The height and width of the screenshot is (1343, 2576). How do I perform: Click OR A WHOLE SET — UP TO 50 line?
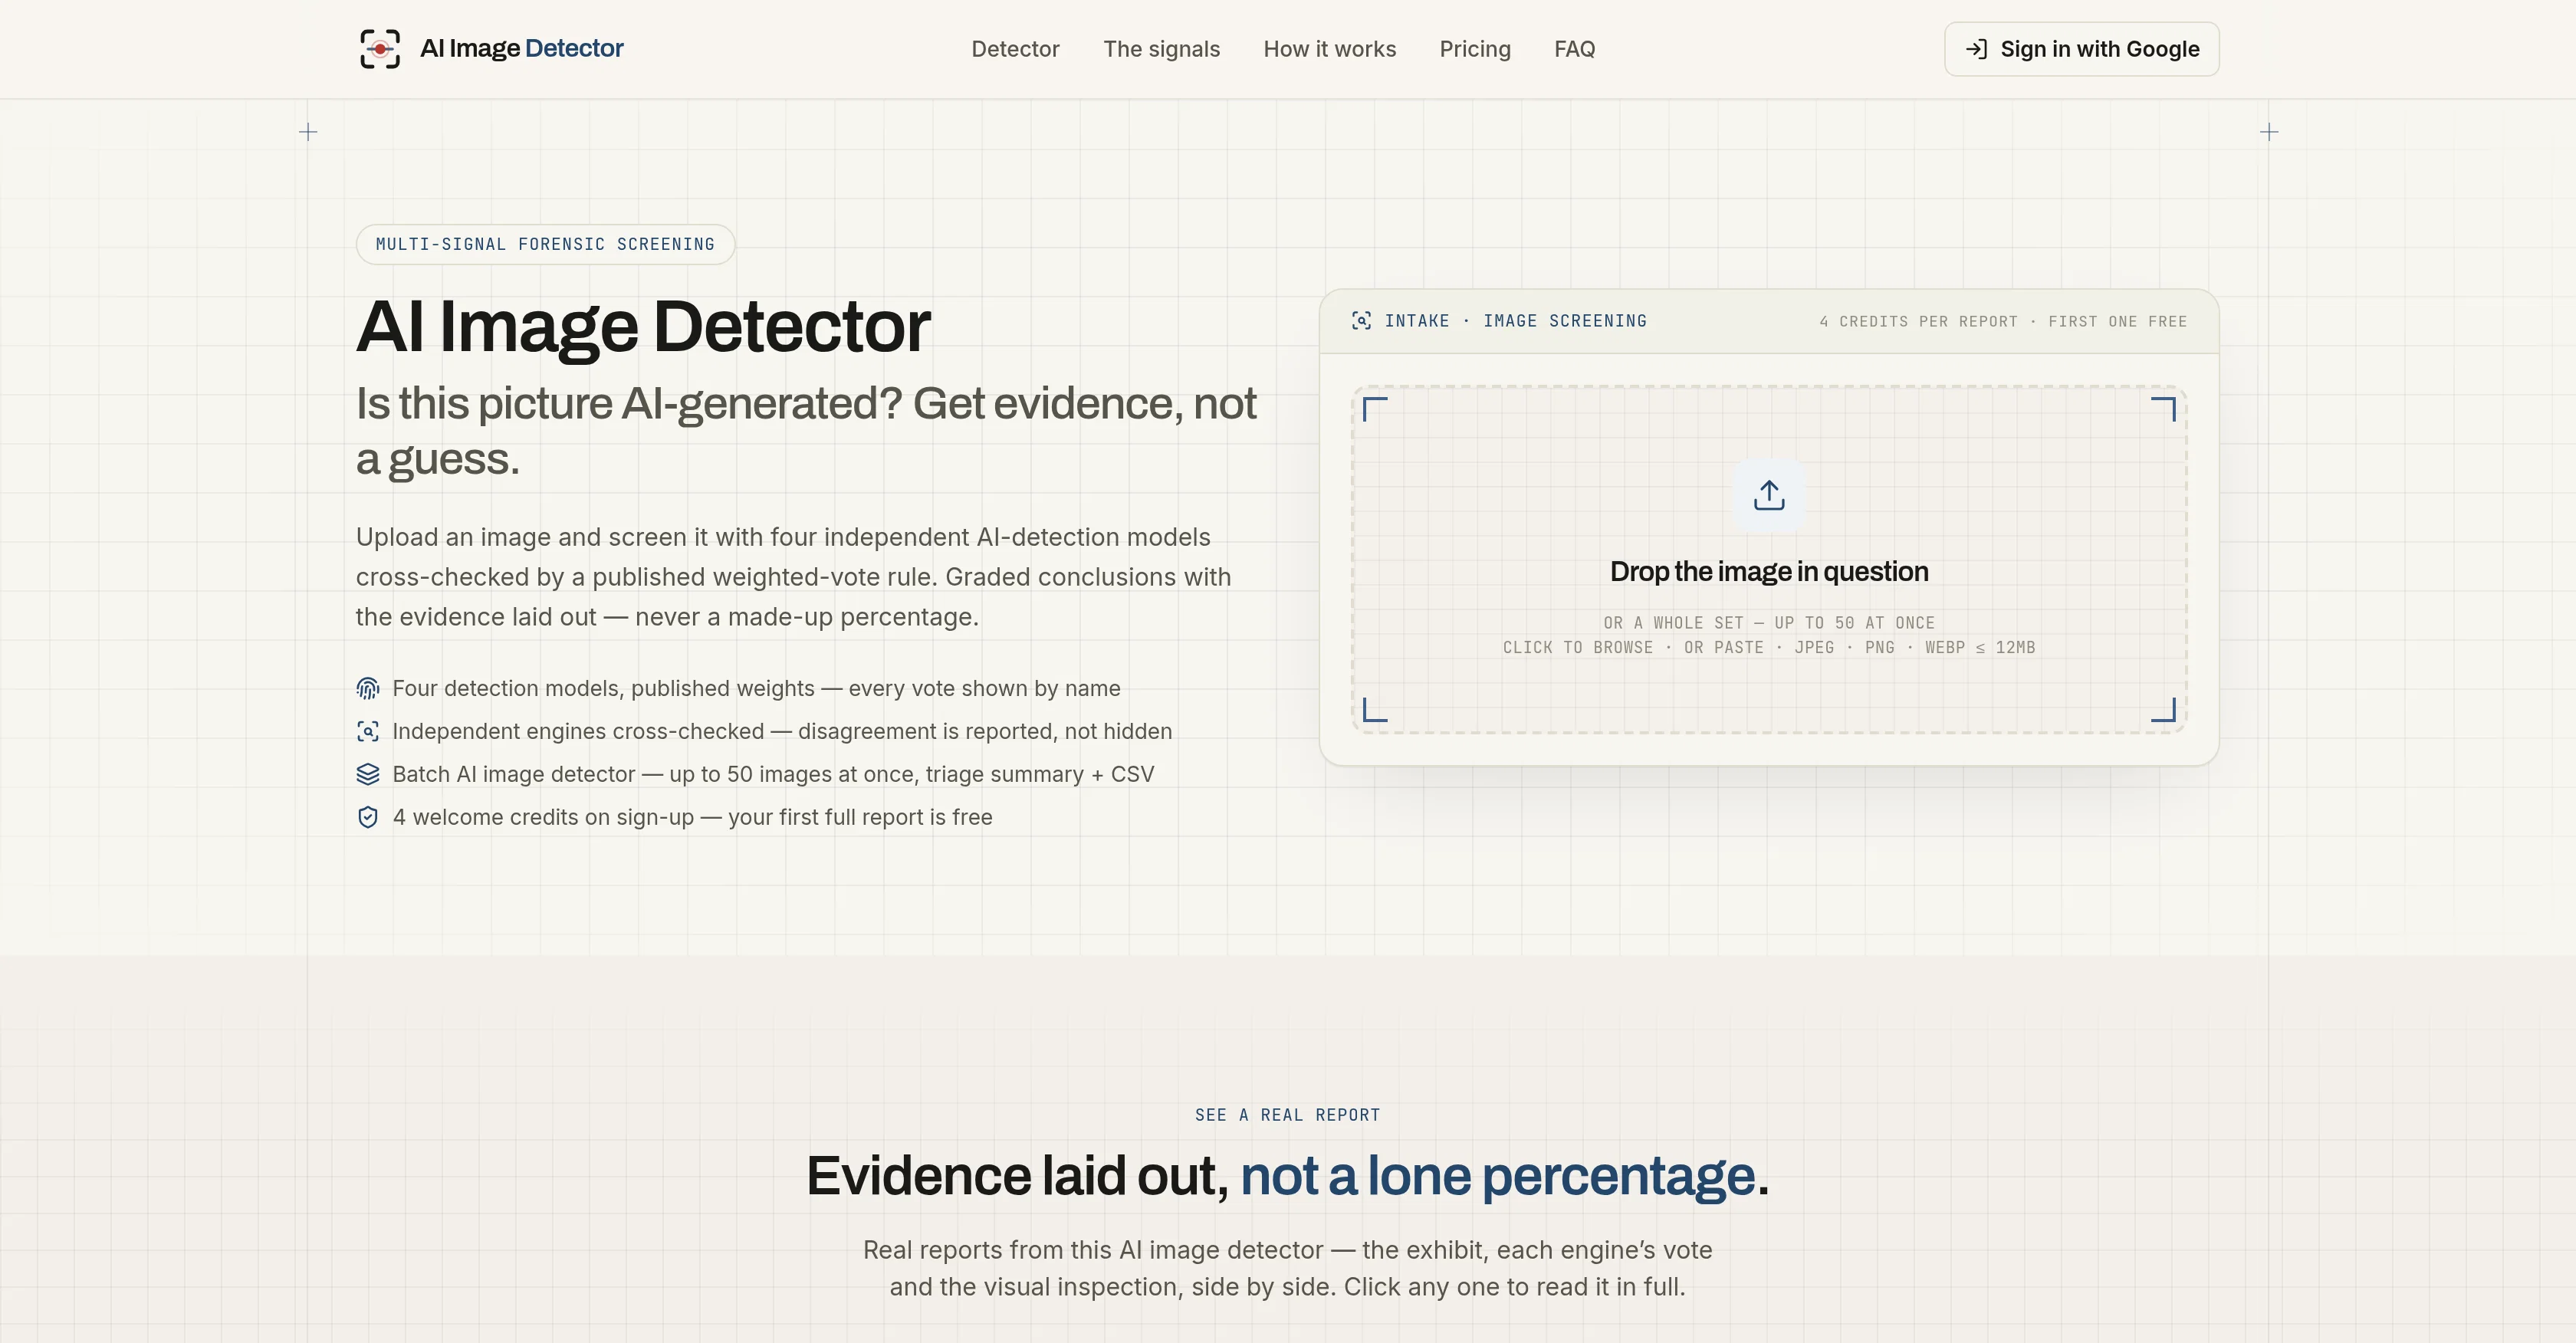click(x=1769, y=623)
